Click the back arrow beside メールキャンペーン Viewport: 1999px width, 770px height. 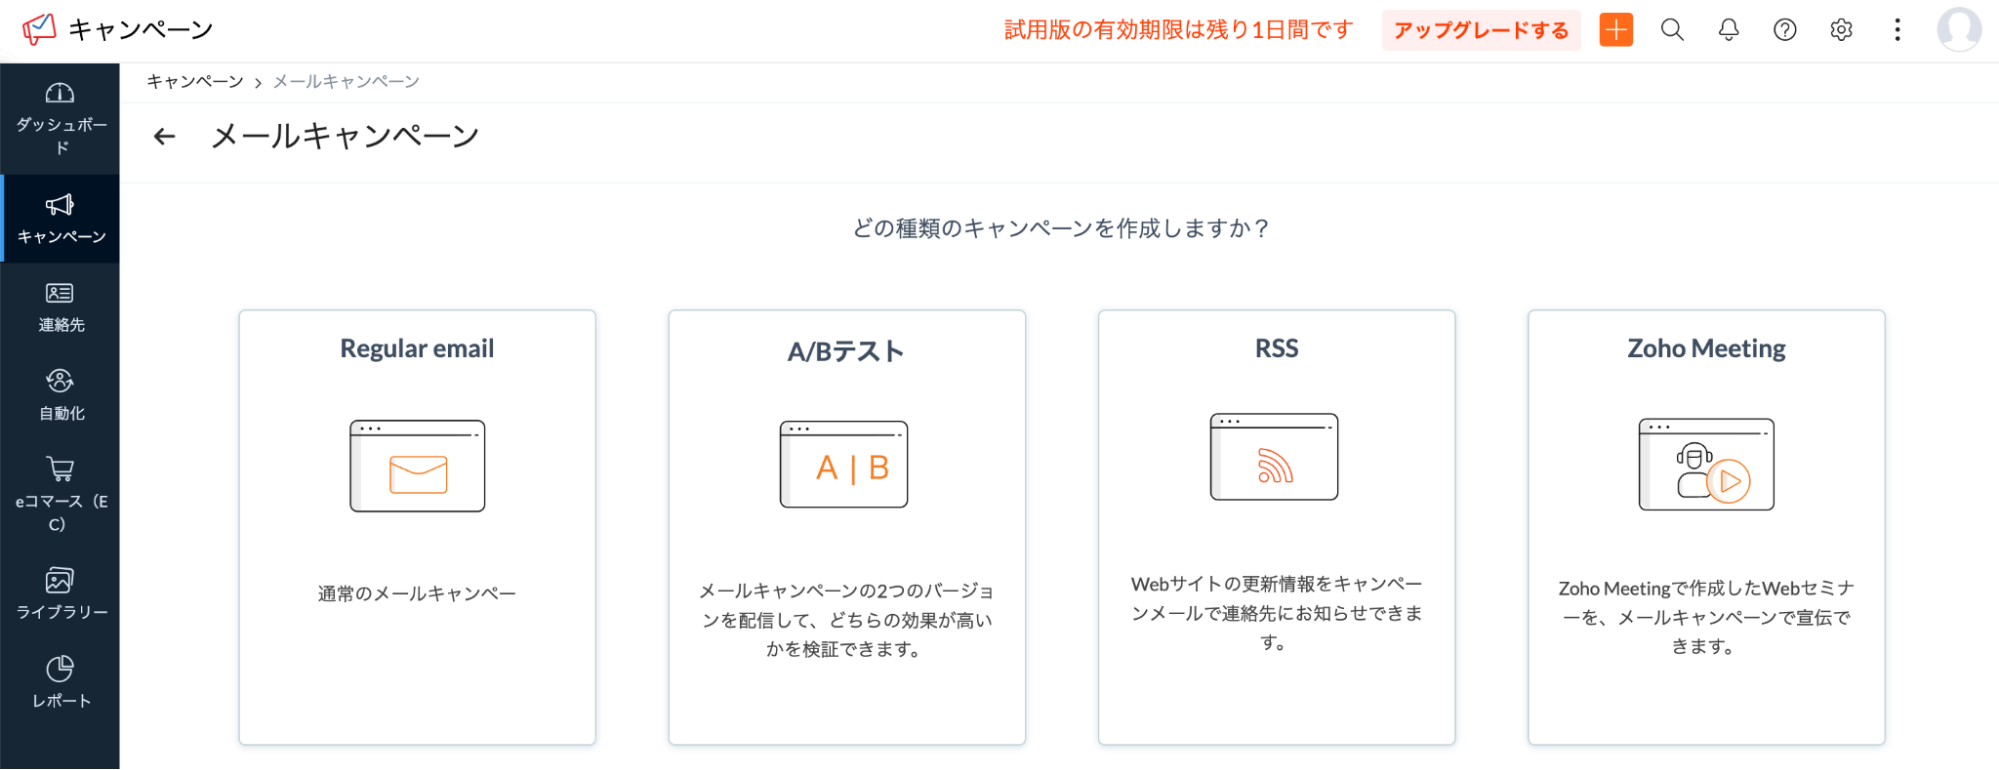[x=165, y=136]
